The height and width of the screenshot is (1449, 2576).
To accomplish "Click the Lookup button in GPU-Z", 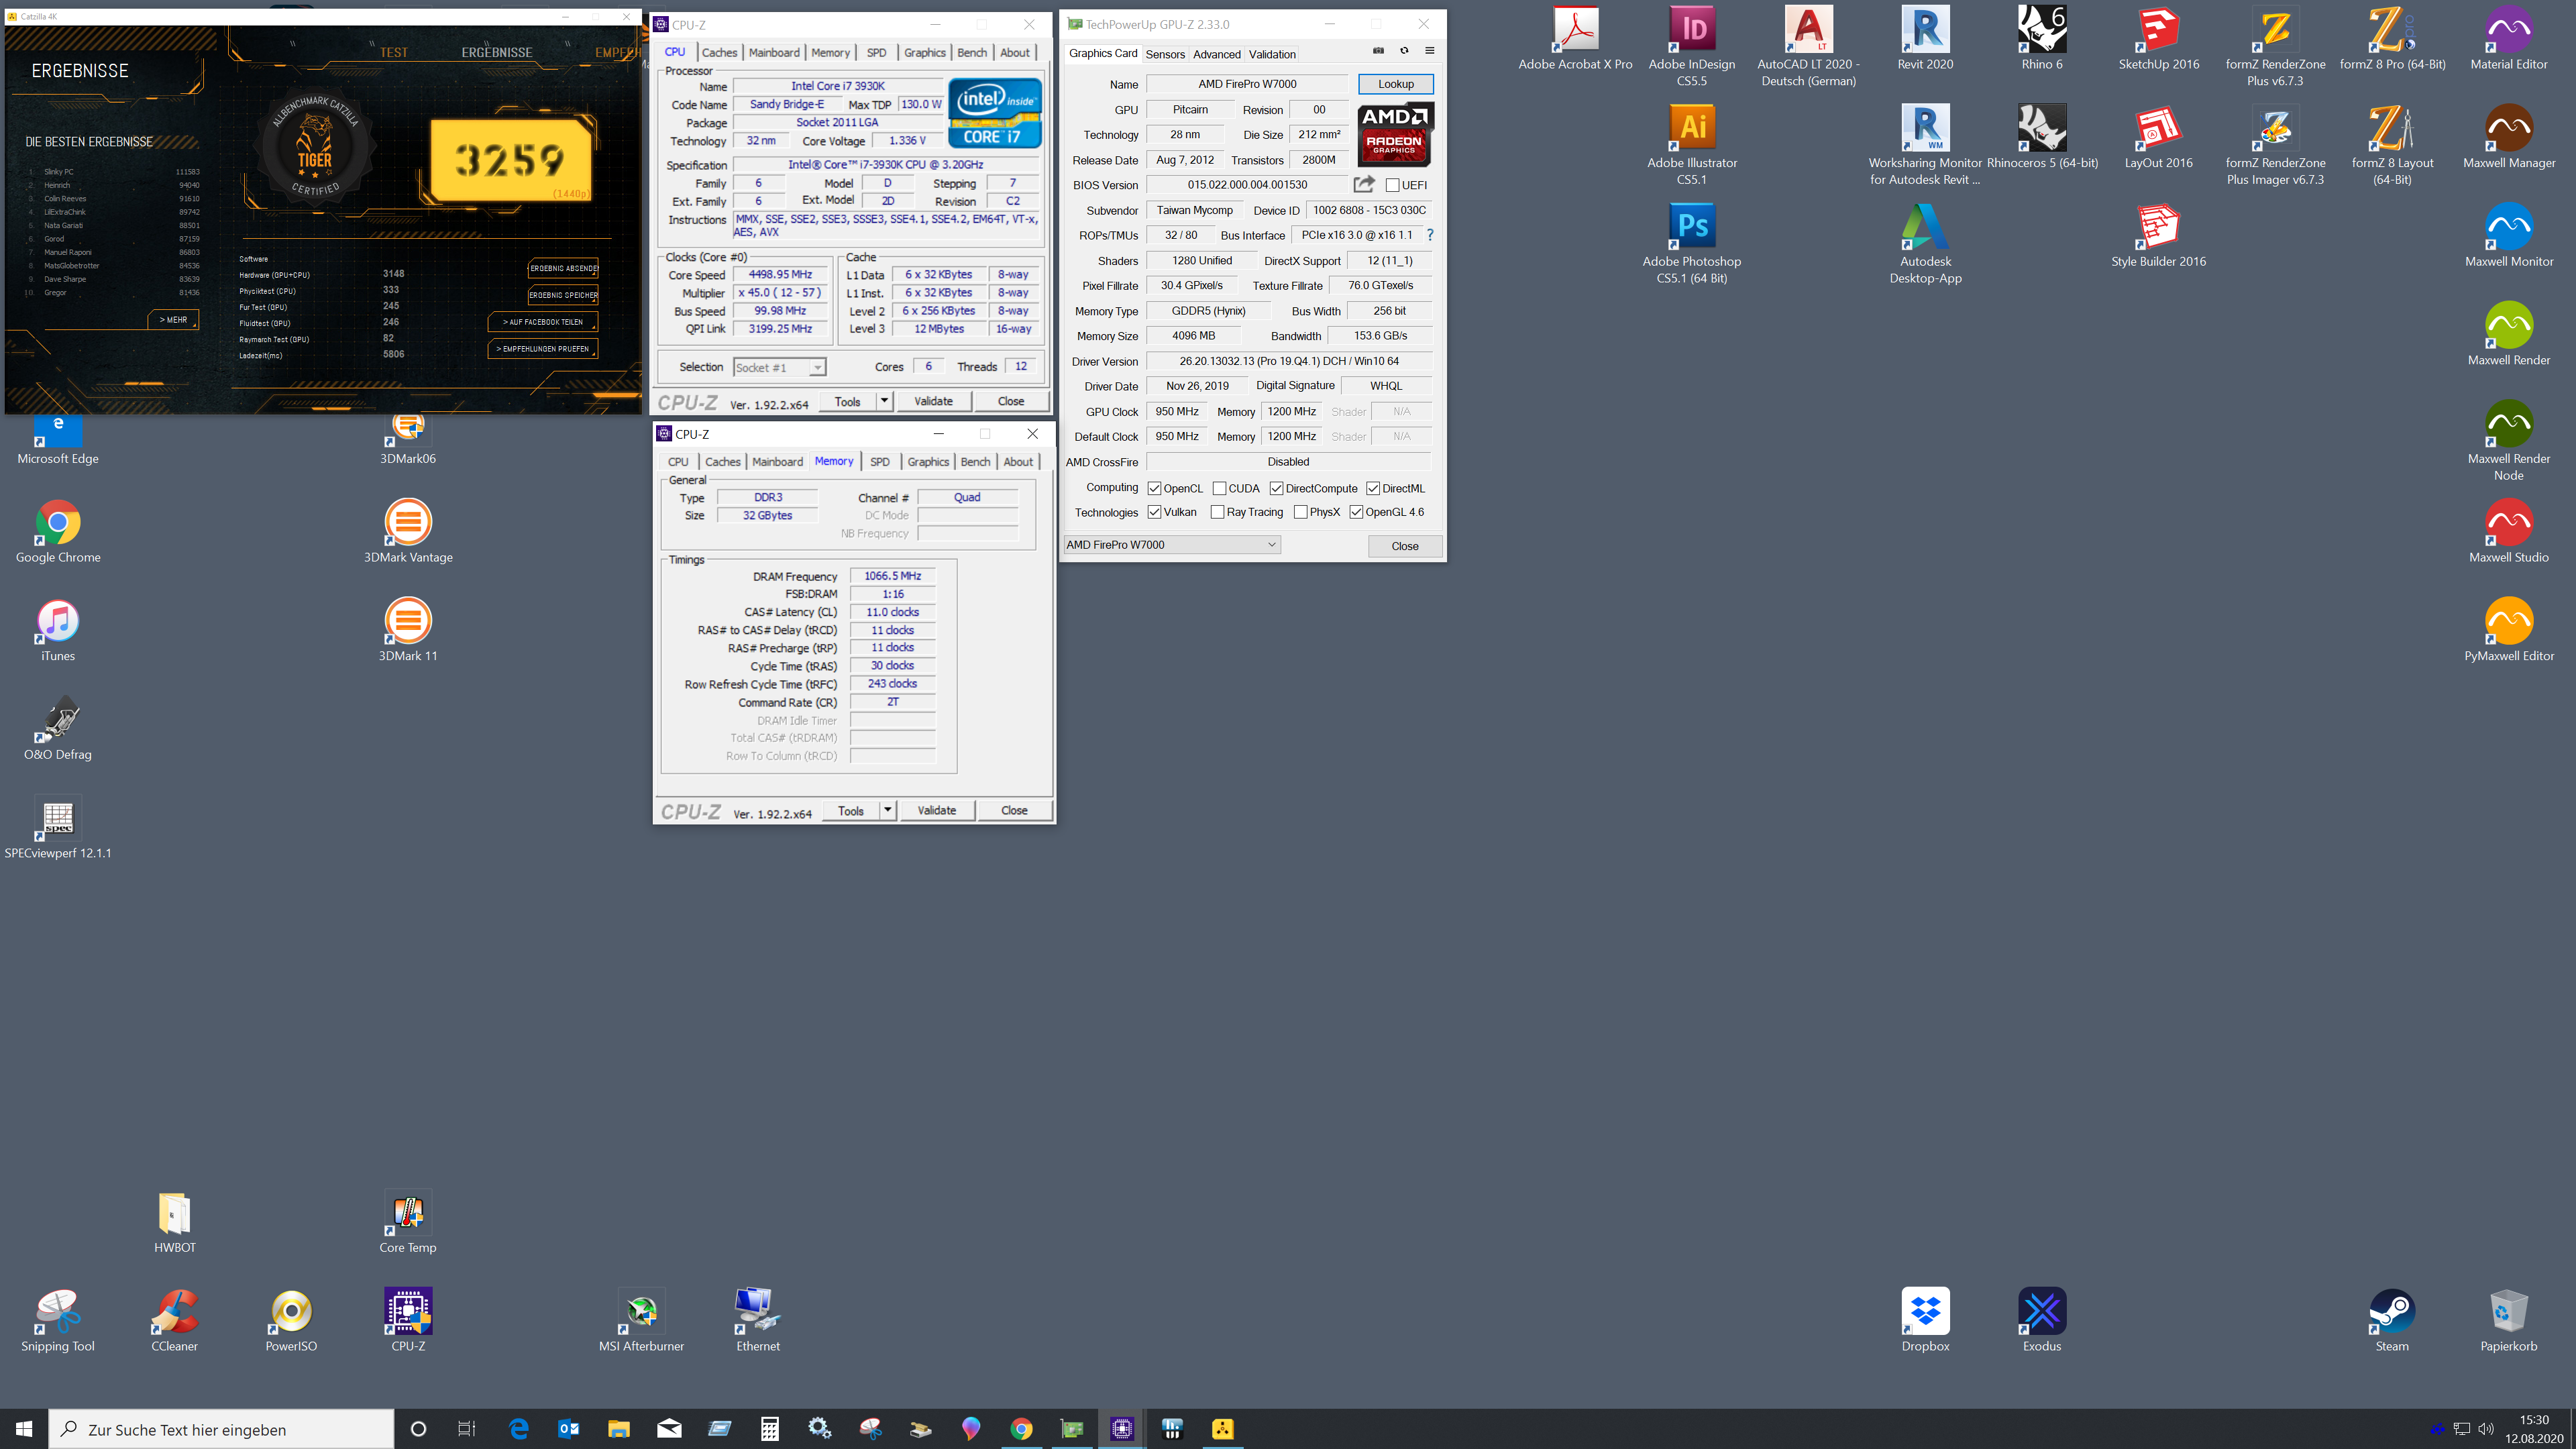I will coord(1395,84).
